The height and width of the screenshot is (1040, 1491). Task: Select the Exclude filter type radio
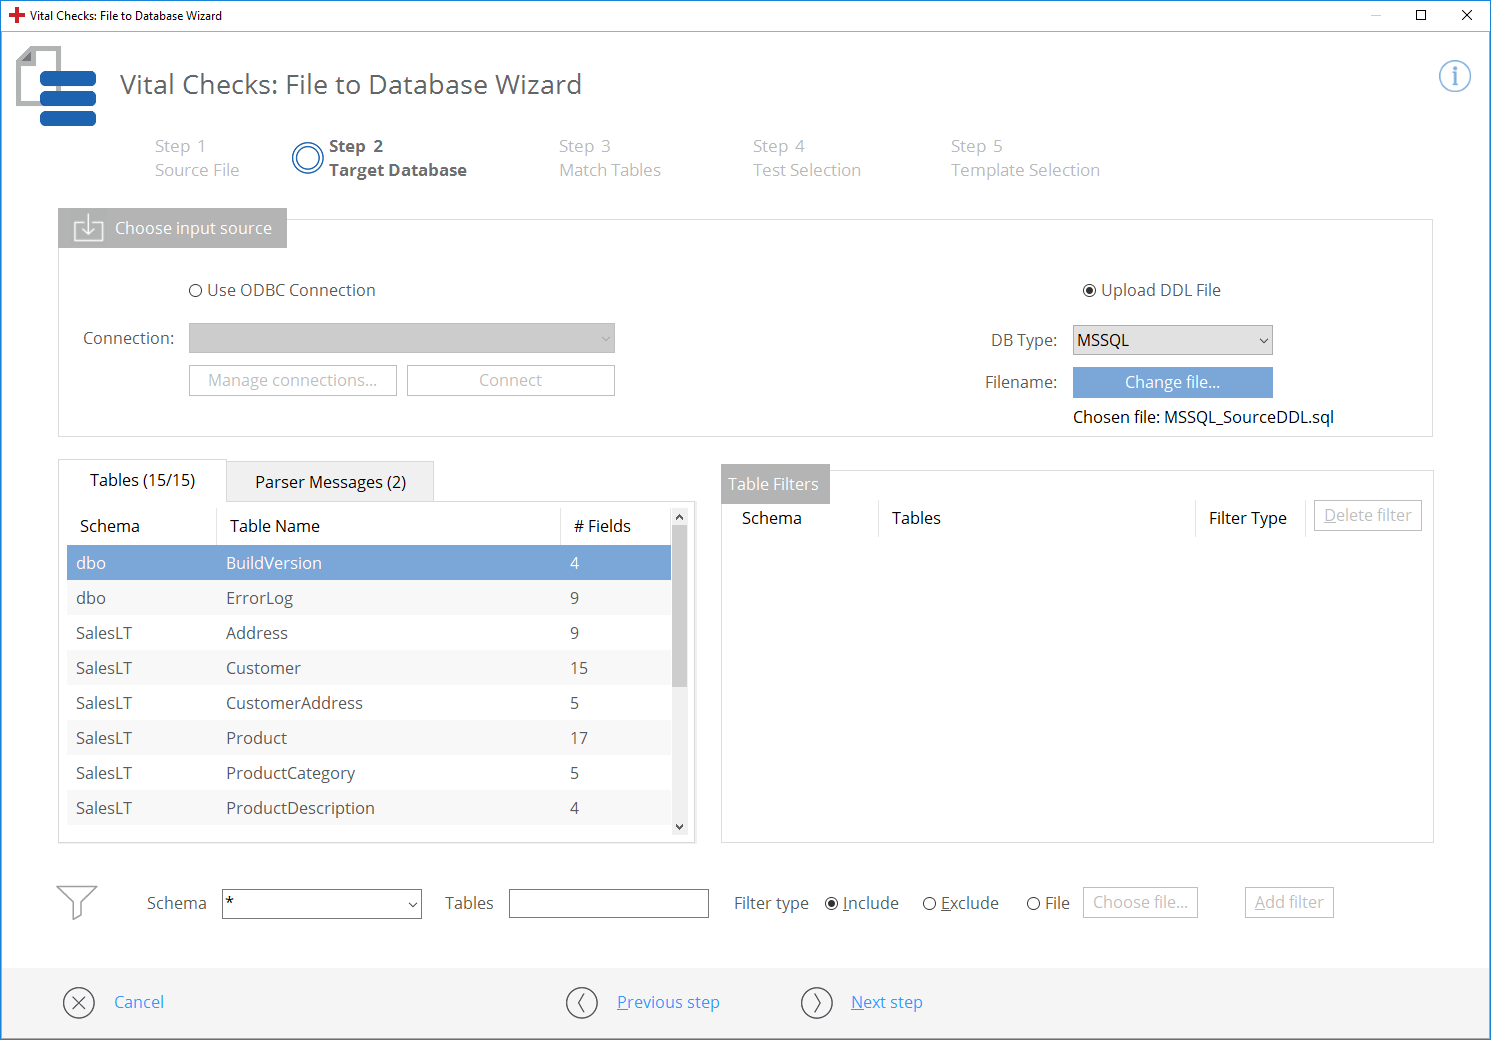tap(930, 904)
